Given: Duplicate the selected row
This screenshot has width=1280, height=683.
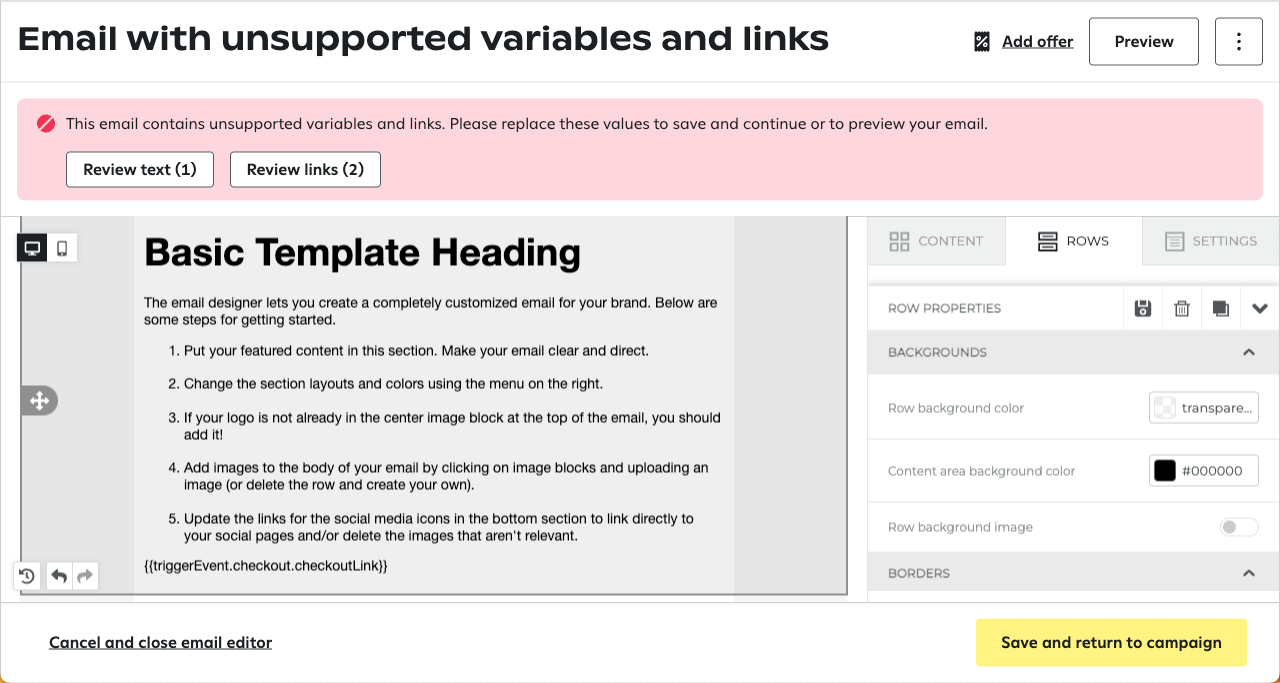Looking at the screenshot, I should [x=1220, y=308].
